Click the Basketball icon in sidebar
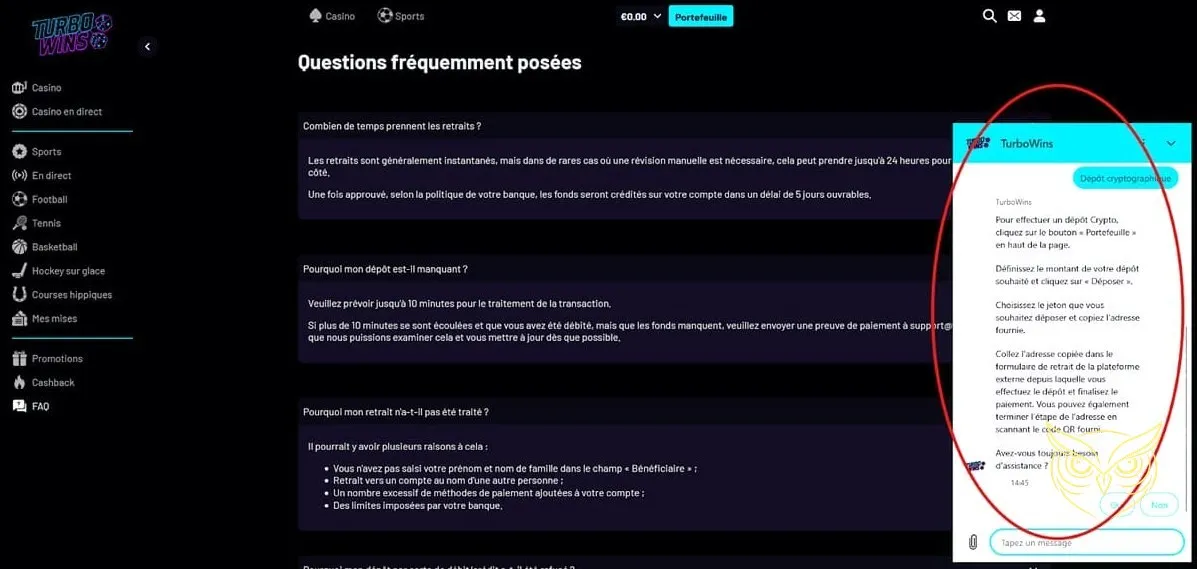 pos(19,247)
